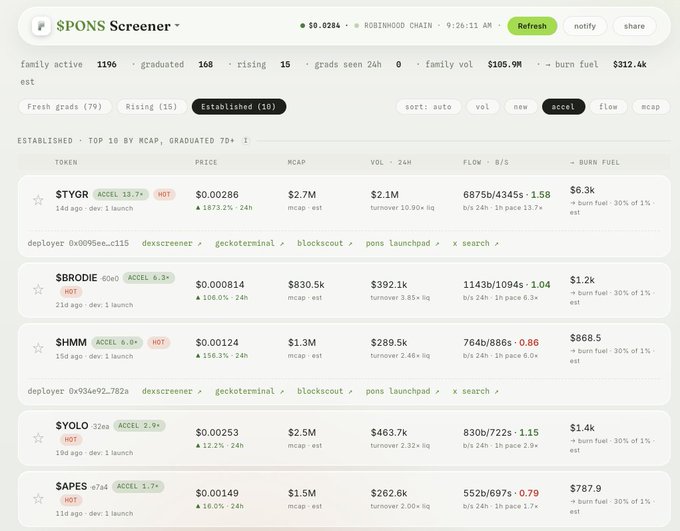Screen dimensions: 680x531
Task: Click the ACCEL 6.3× badge on $BRODIE
Action: 149,278
